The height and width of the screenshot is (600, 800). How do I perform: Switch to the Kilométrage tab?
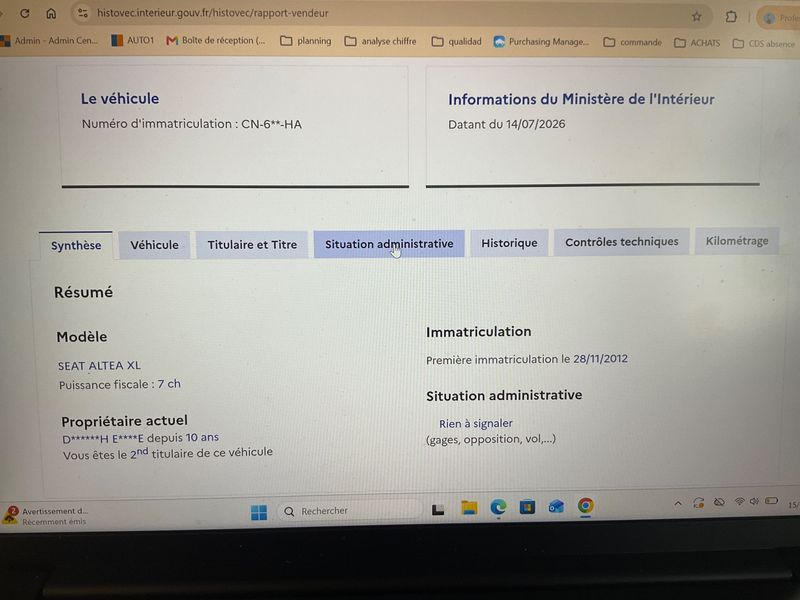click(737, 241)
